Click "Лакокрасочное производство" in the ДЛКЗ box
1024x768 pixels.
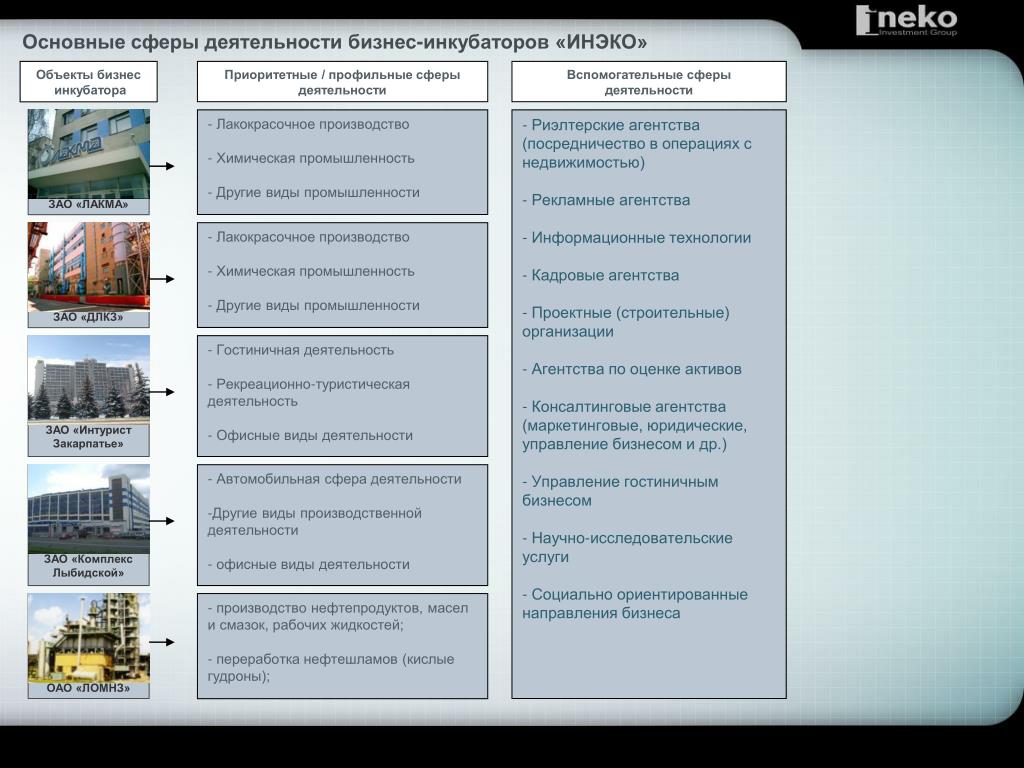tap(308, 237)
